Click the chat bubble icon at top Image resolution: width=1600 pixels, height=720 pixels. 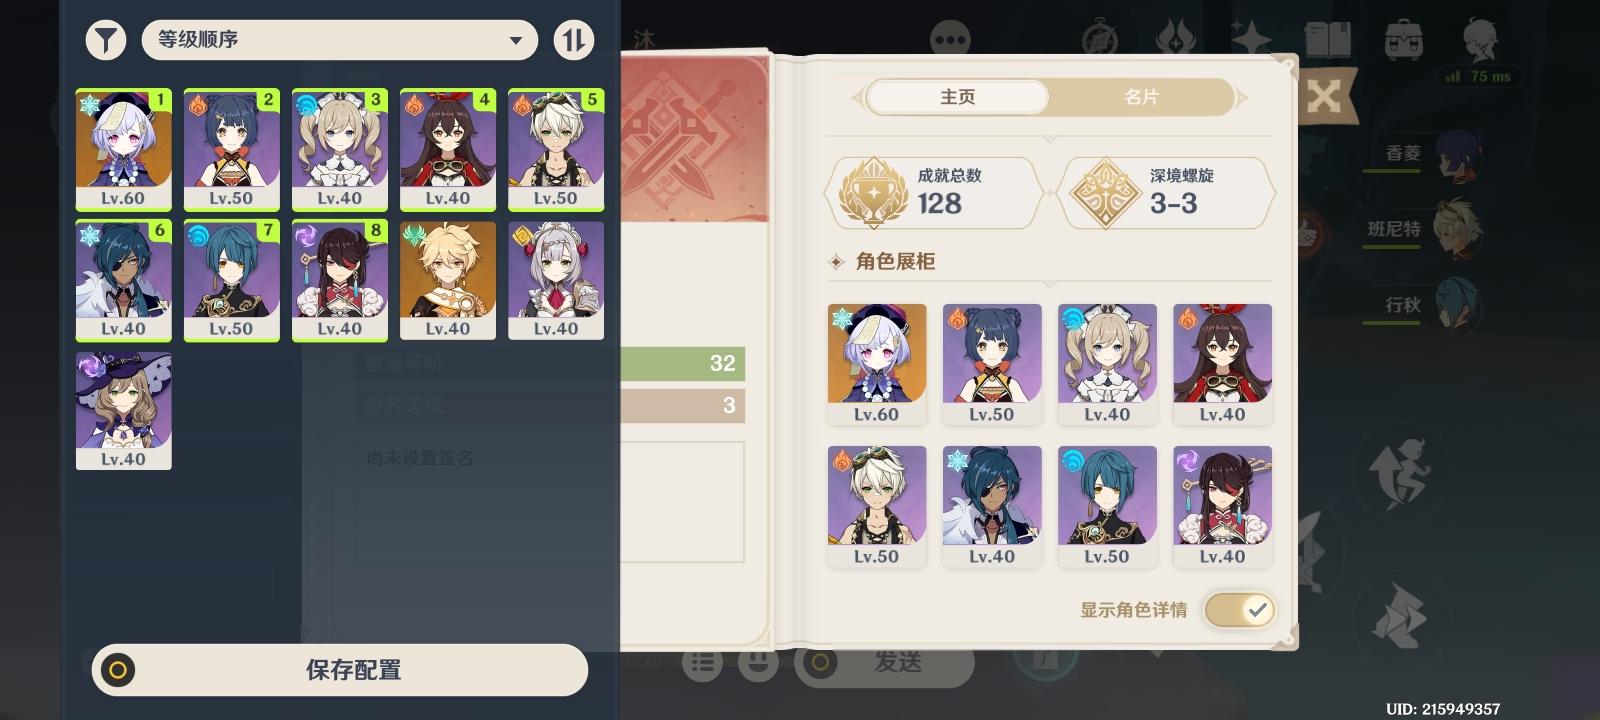pos(949,41)
